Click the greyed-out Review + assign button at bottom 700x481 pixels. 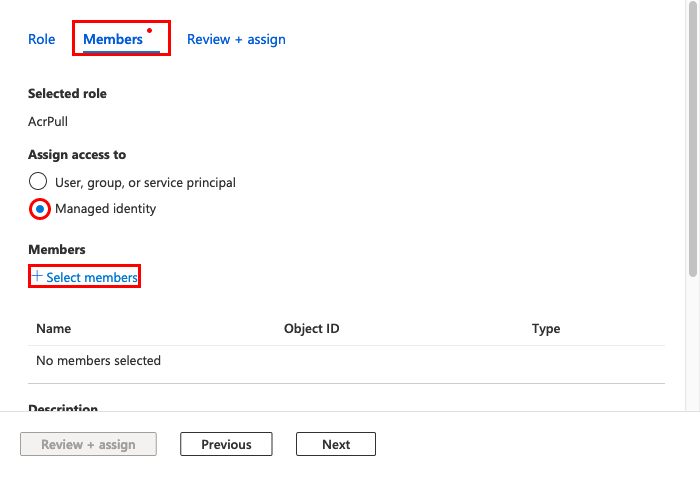(88, 444)
